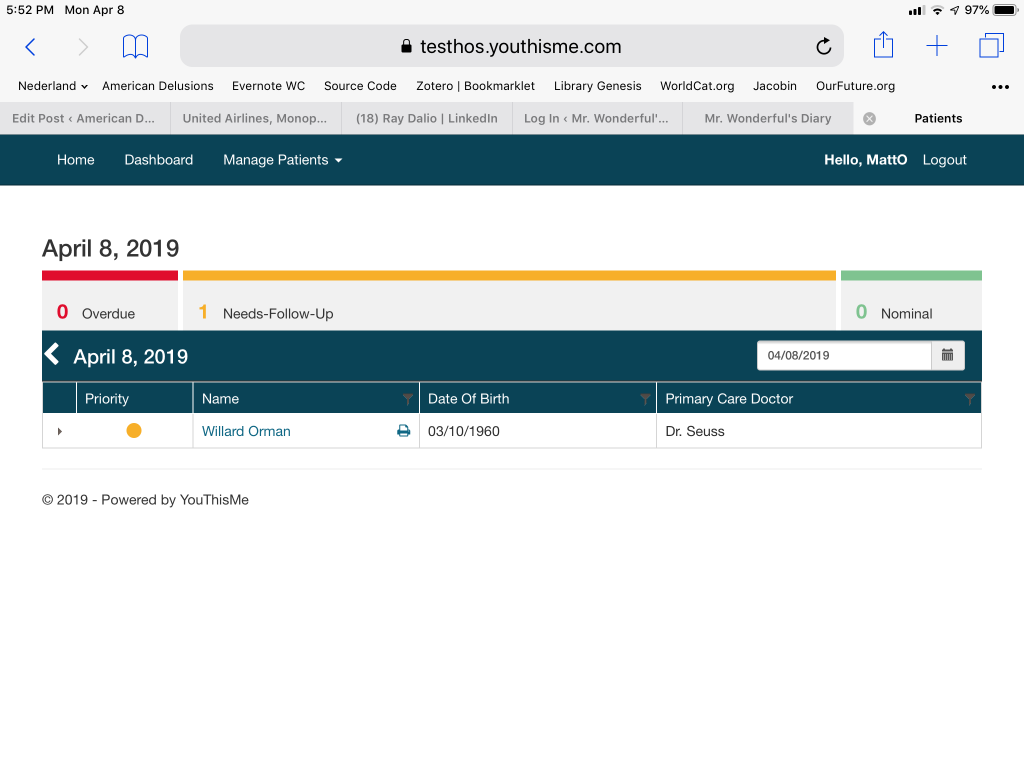Open OurFuture.org bookmark
Screen dimensions: 1024x768
point(856,86)
